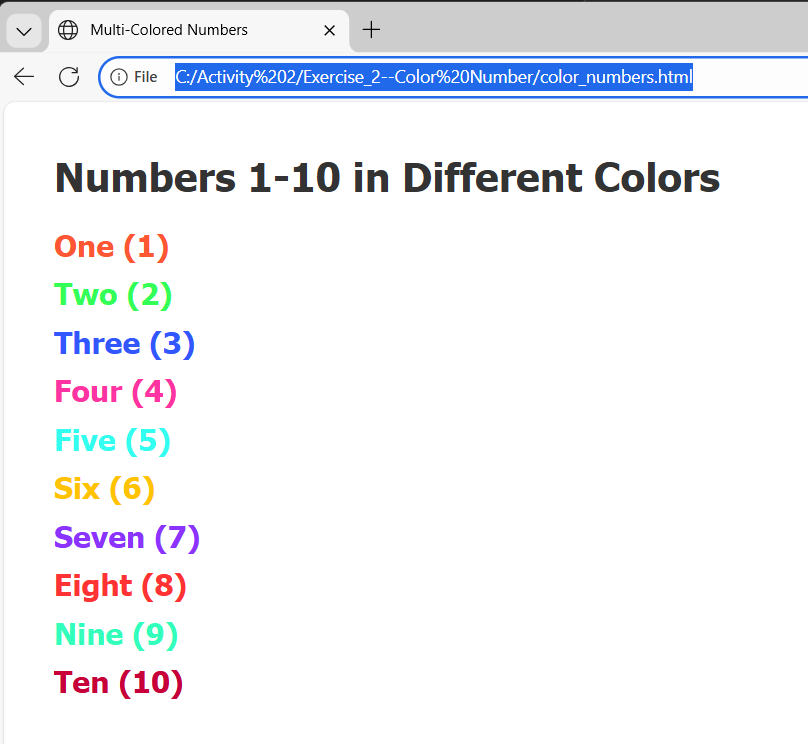Click the heading Numbers 1-10 in Different Colors
The height and width of the screenshot is (744, 808).
click(x=387, y=179)
